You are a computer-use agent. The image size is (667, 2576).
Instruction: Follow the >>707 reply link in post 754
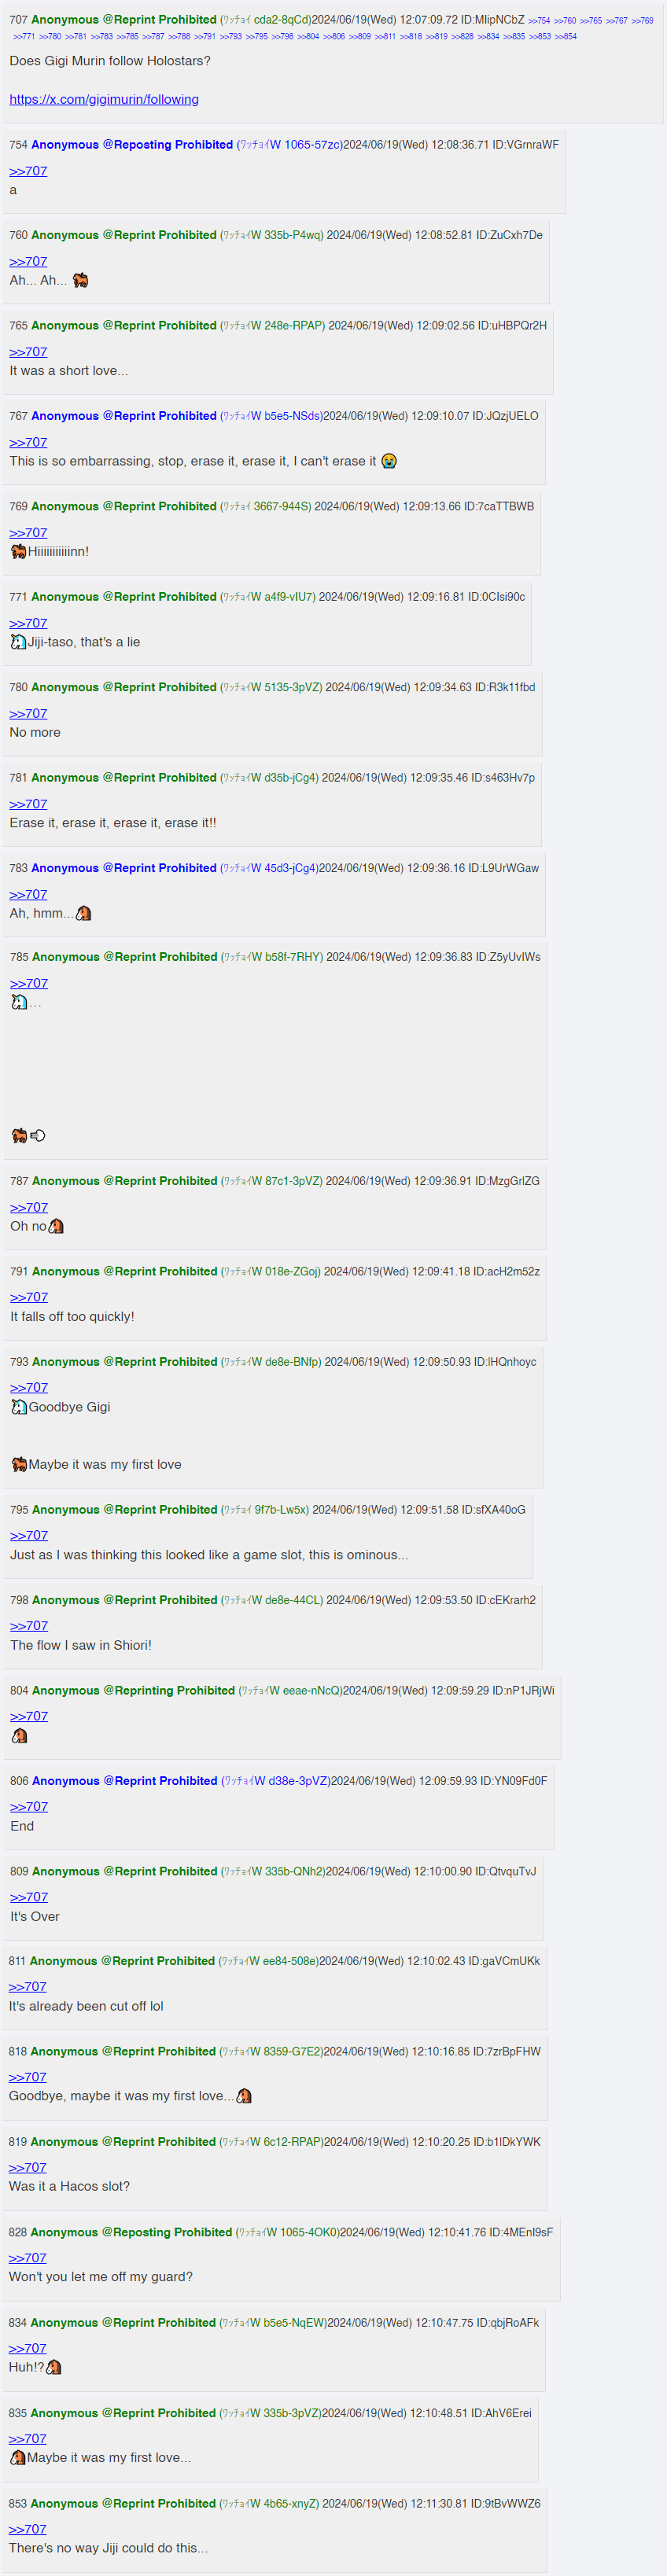point(28,171)
